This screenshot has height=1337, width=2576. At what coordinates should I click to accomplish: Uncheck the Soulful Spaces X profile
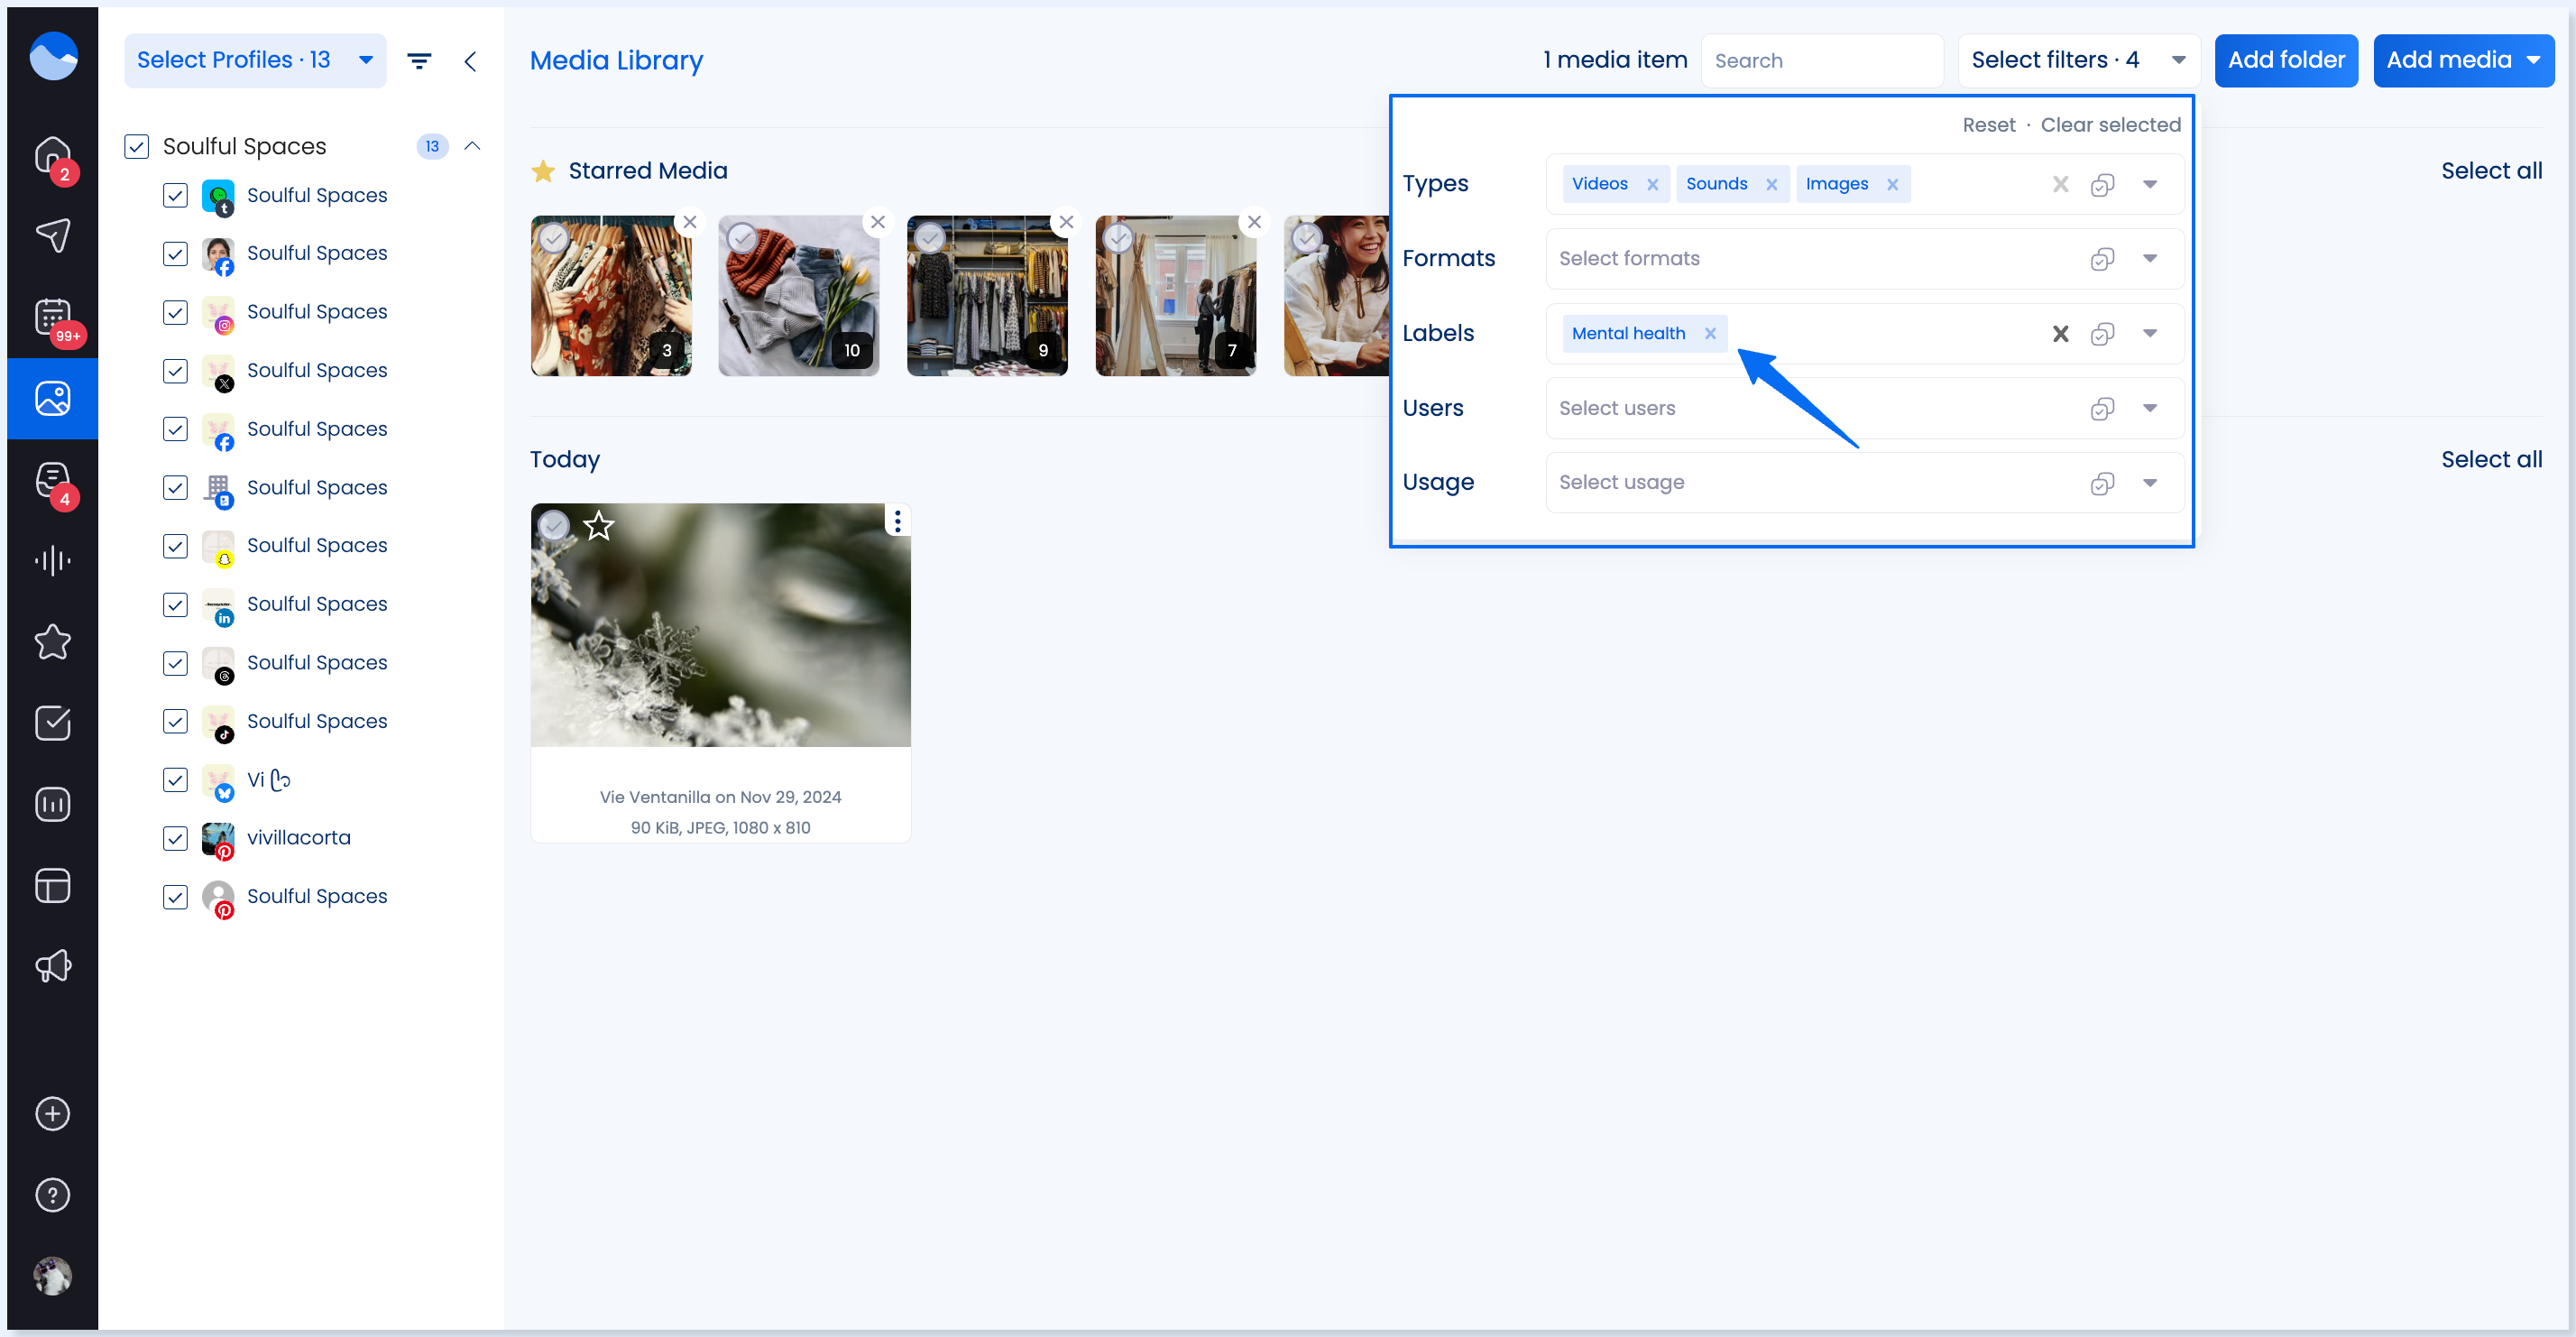click(x=175, y=371)
